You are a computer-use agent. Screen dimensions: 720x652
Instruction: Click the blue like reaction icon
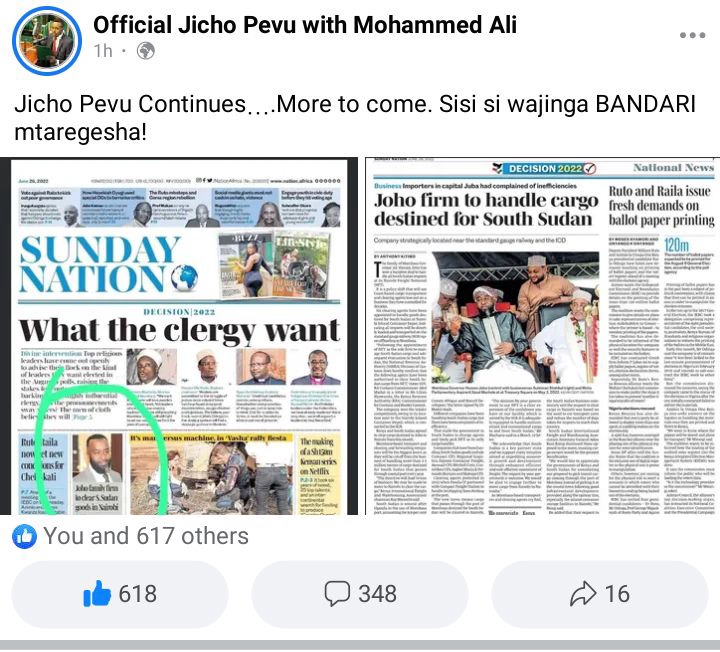(x=24, y=536)
